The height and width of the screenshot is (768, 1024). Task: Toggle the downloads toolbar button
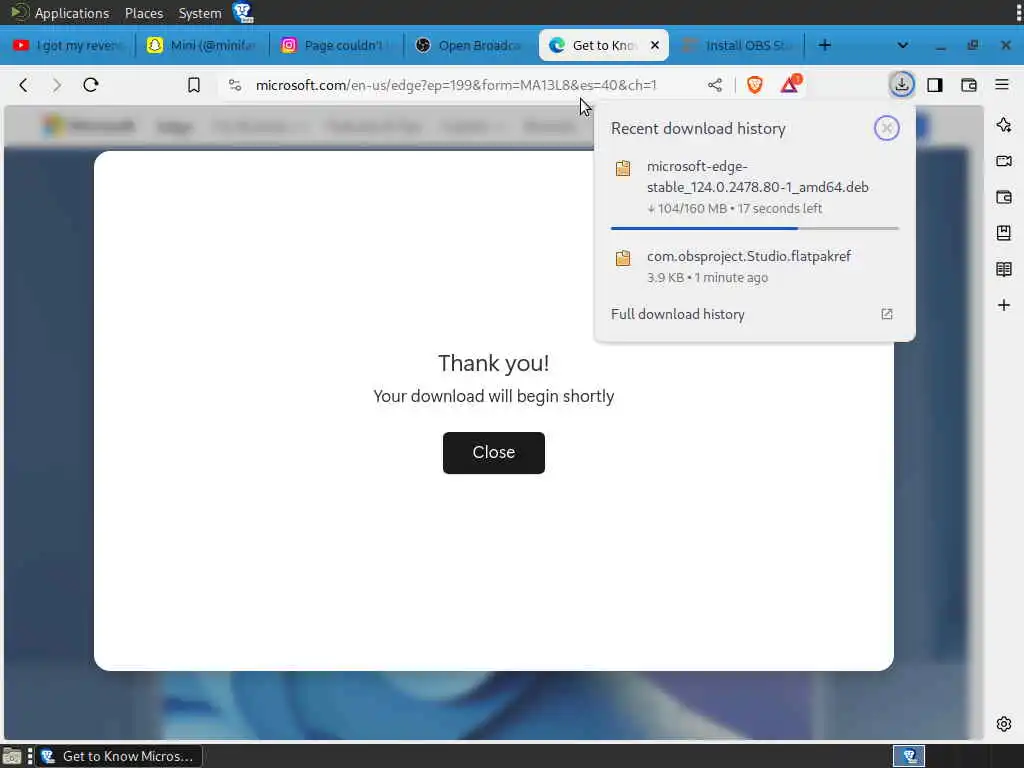click(902, 85)
